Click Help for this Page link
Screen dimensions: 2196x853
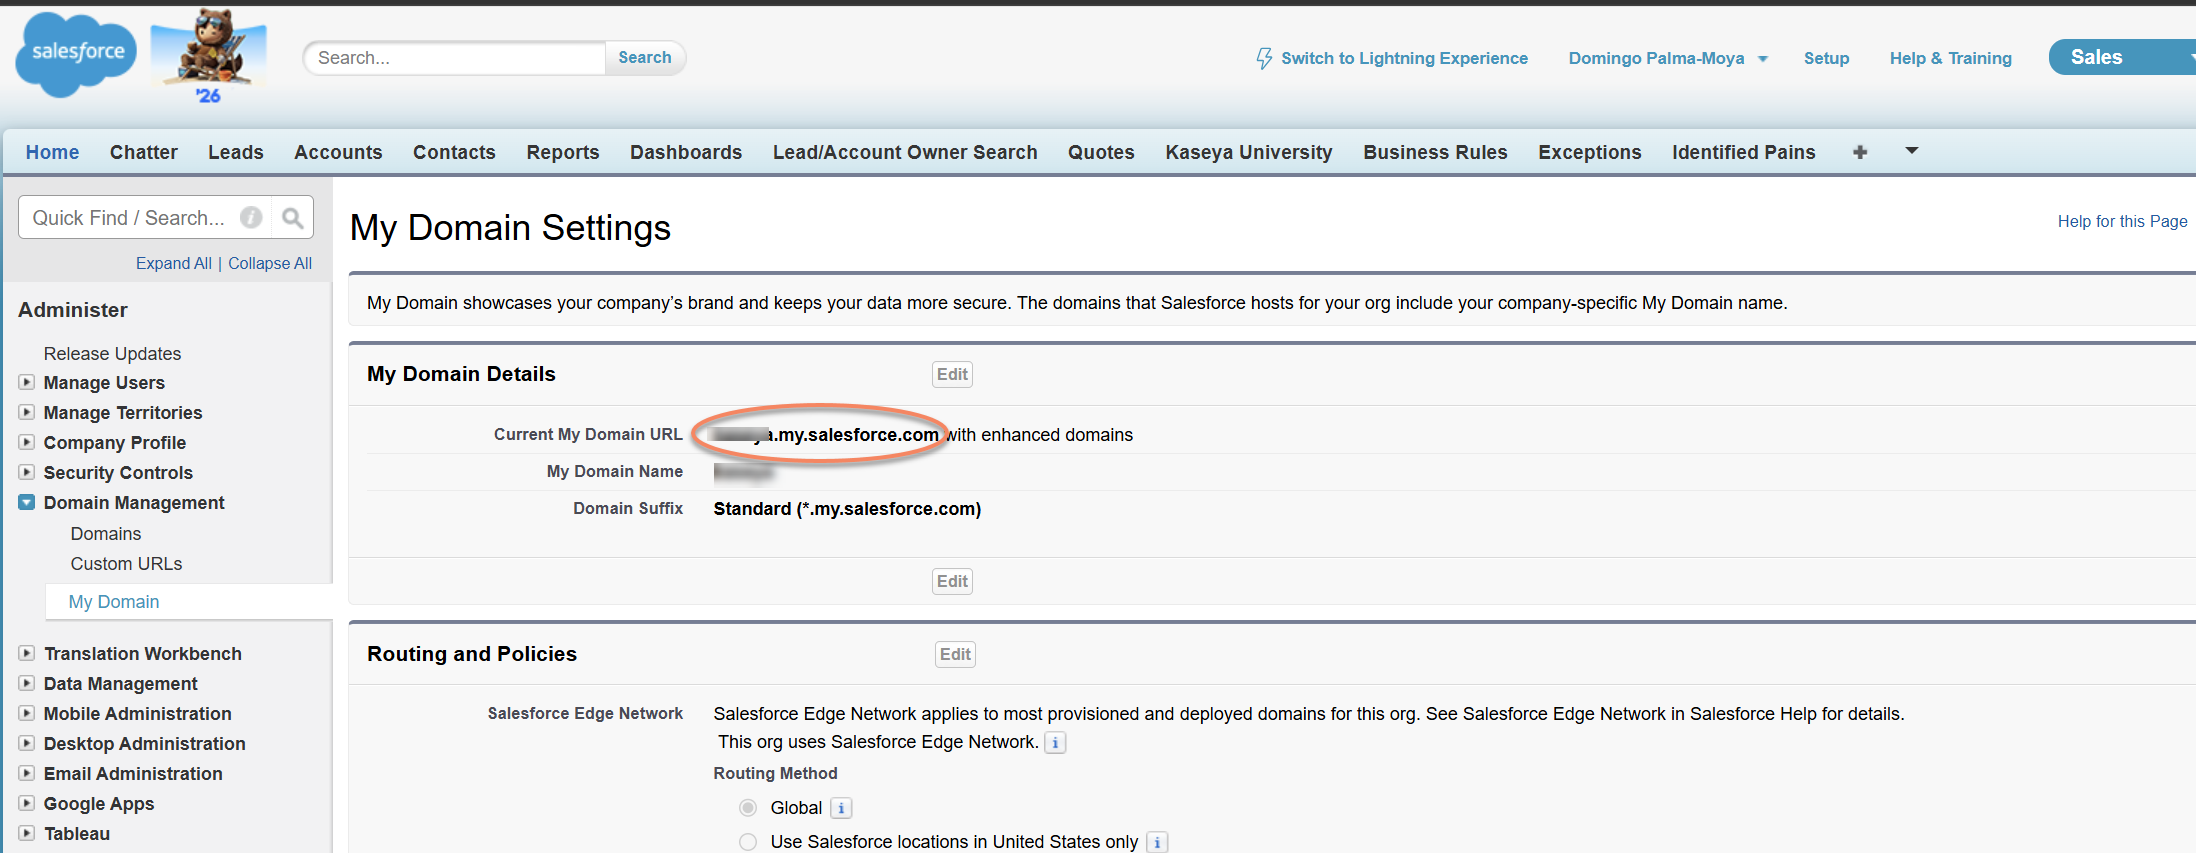(2122, 221)
